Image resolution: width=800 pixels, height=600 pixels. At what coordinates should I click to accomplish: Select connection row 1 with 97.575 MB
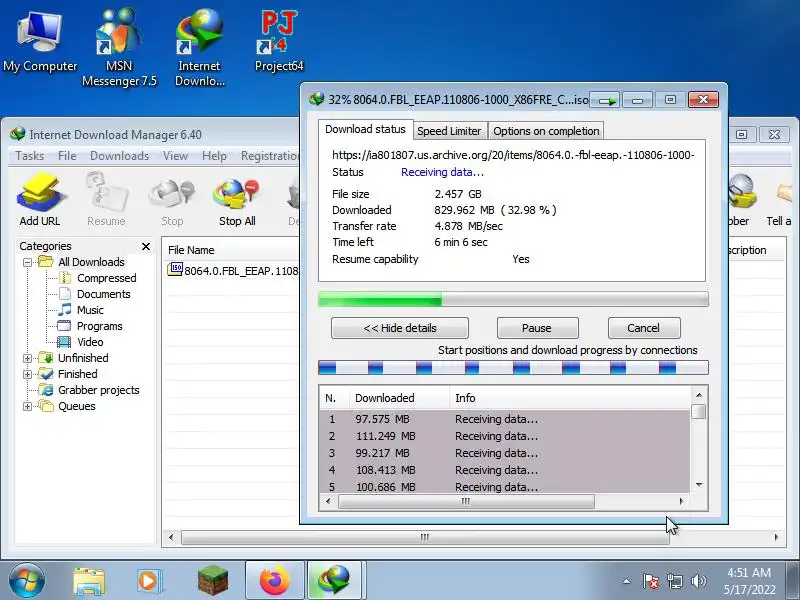[x=505, y=419]
